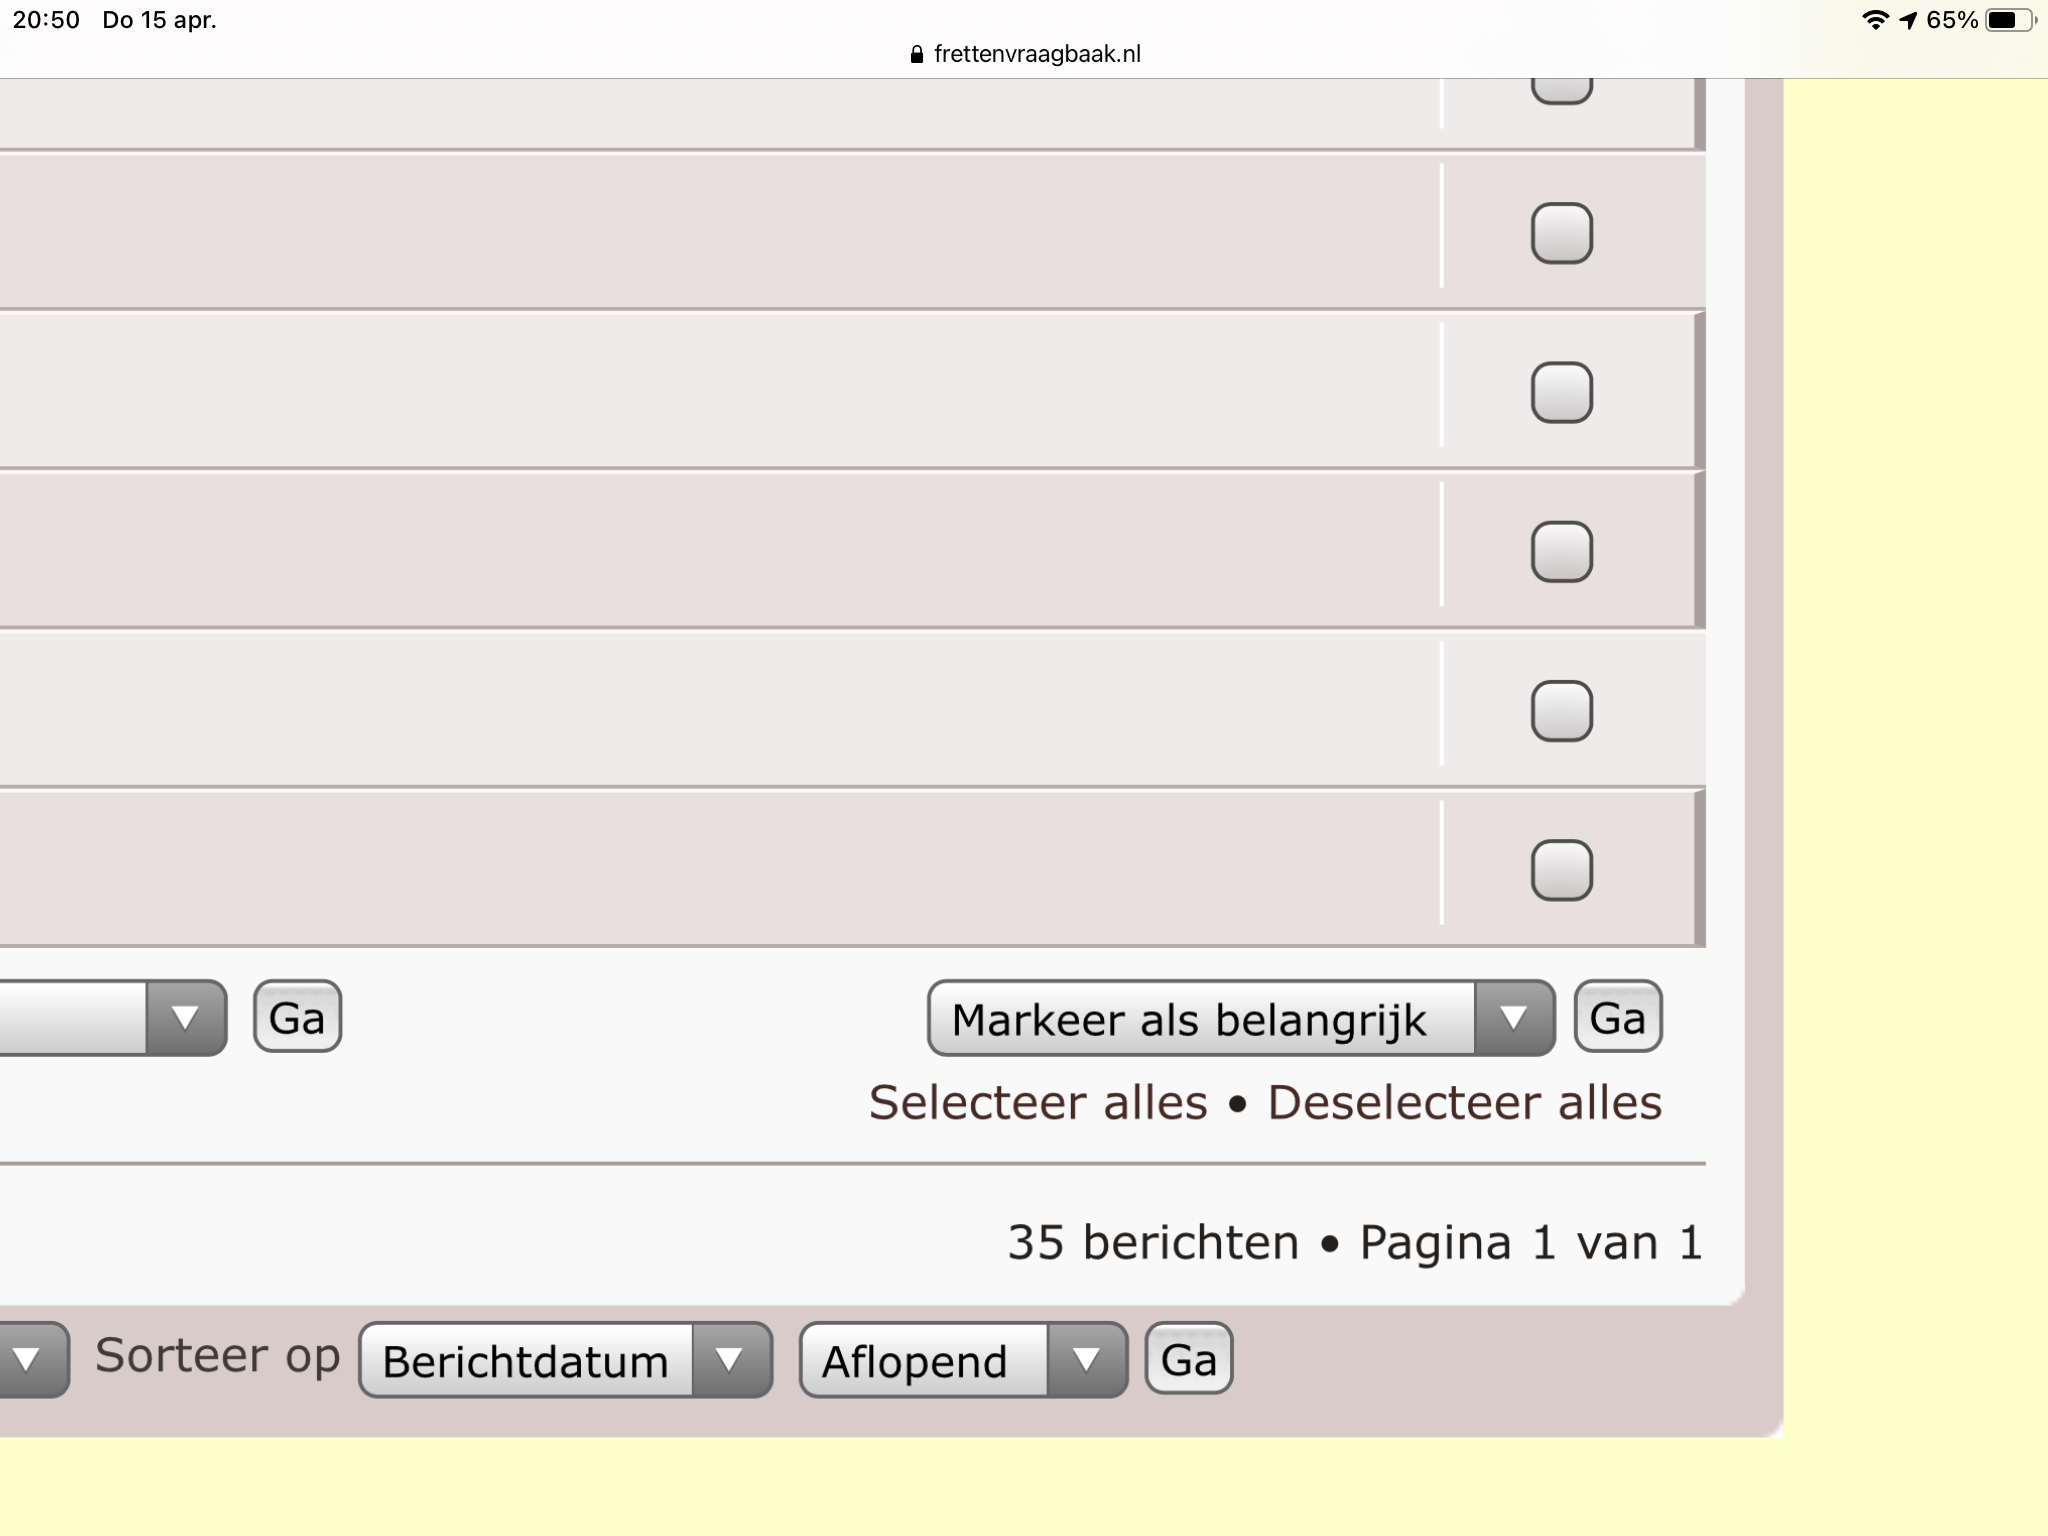This screenshot has width=2048, height=1536.
Task: Click the leftmost Ga button below the message list
Action: coord(297,1017)
